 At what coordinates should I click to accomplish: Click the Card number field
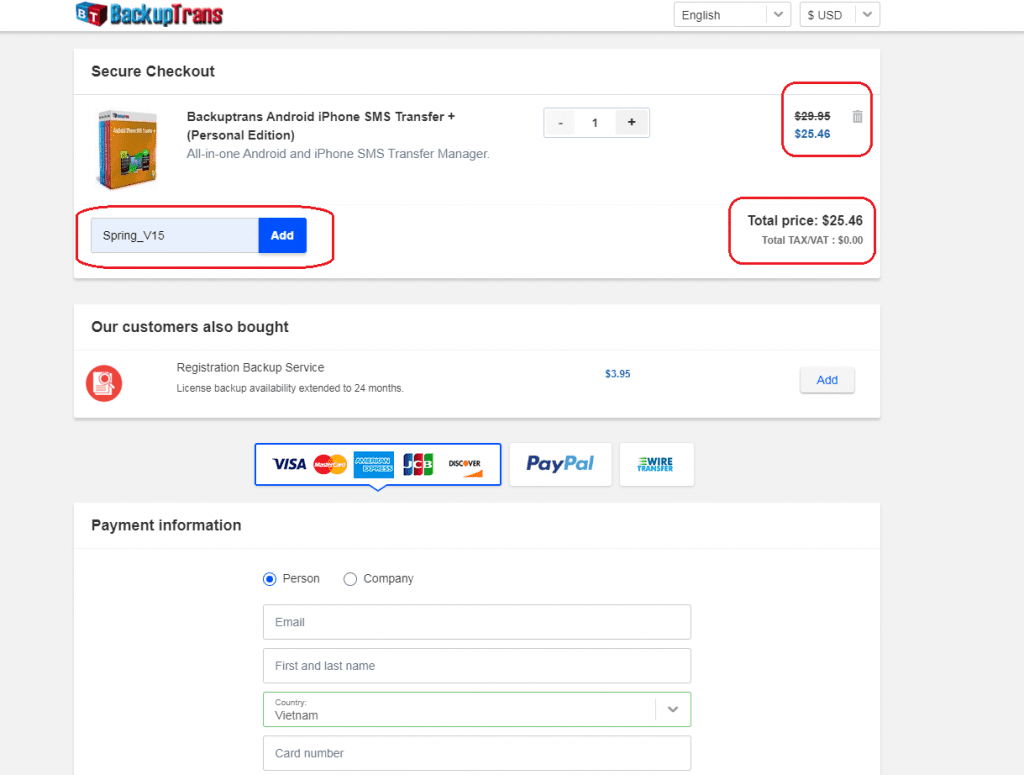pyautogui.click(x=477, y=753)
